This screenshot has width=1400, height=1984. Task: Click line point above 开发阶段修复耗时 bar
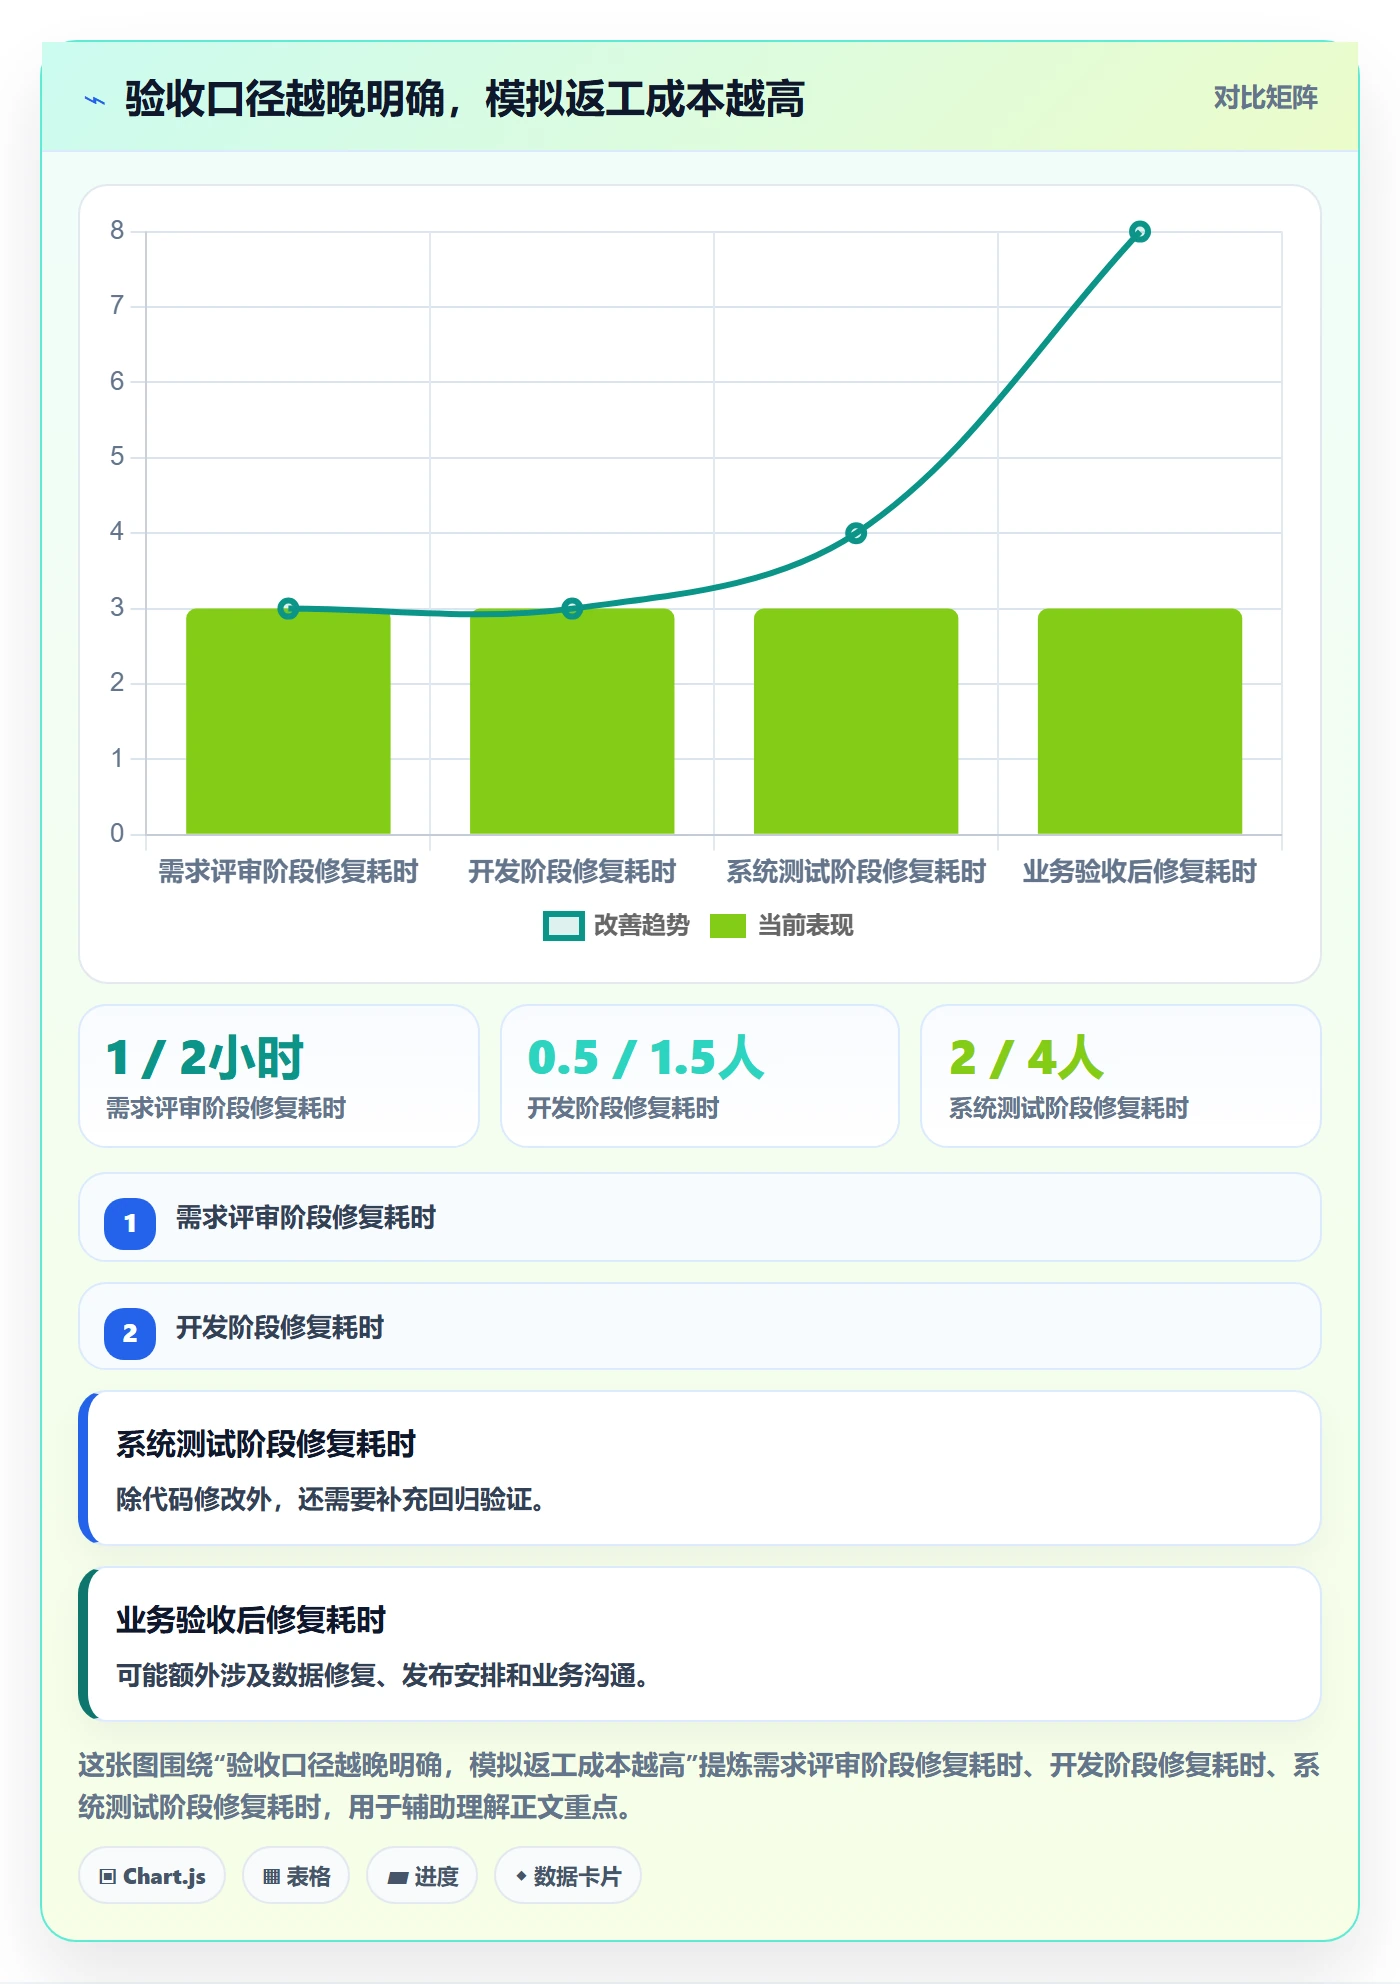572,608
